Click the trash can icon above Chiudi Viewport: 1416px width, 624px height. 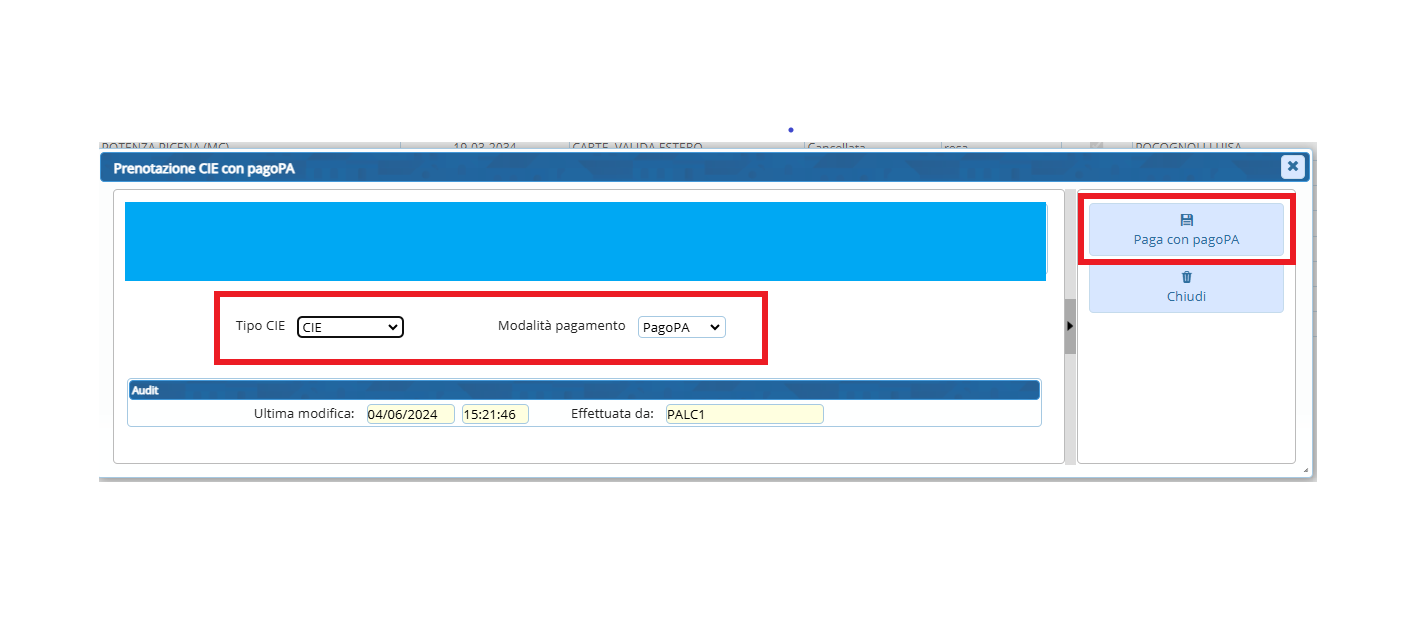coord(1186,277)
